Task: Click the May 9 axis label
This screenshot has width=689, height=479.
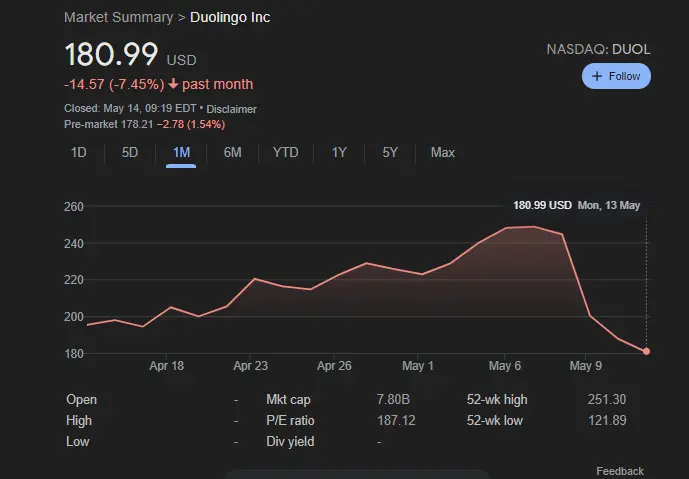Action: [x=586, y=366]
